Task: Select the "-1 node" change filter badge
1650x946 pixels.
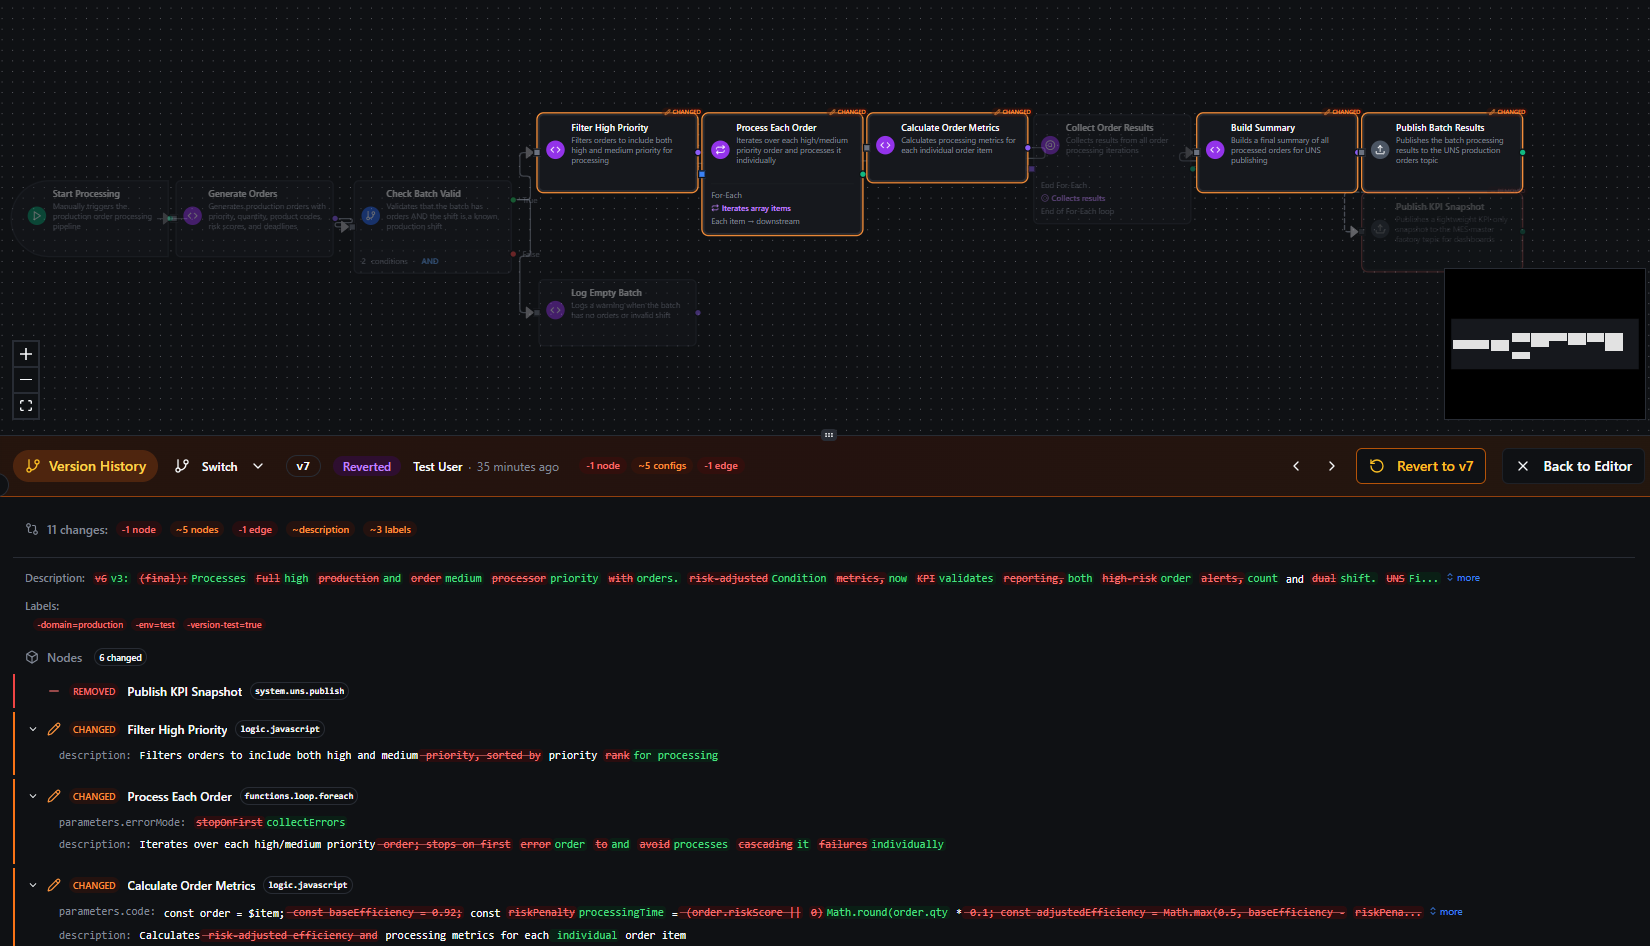Action: pos(139,529)
